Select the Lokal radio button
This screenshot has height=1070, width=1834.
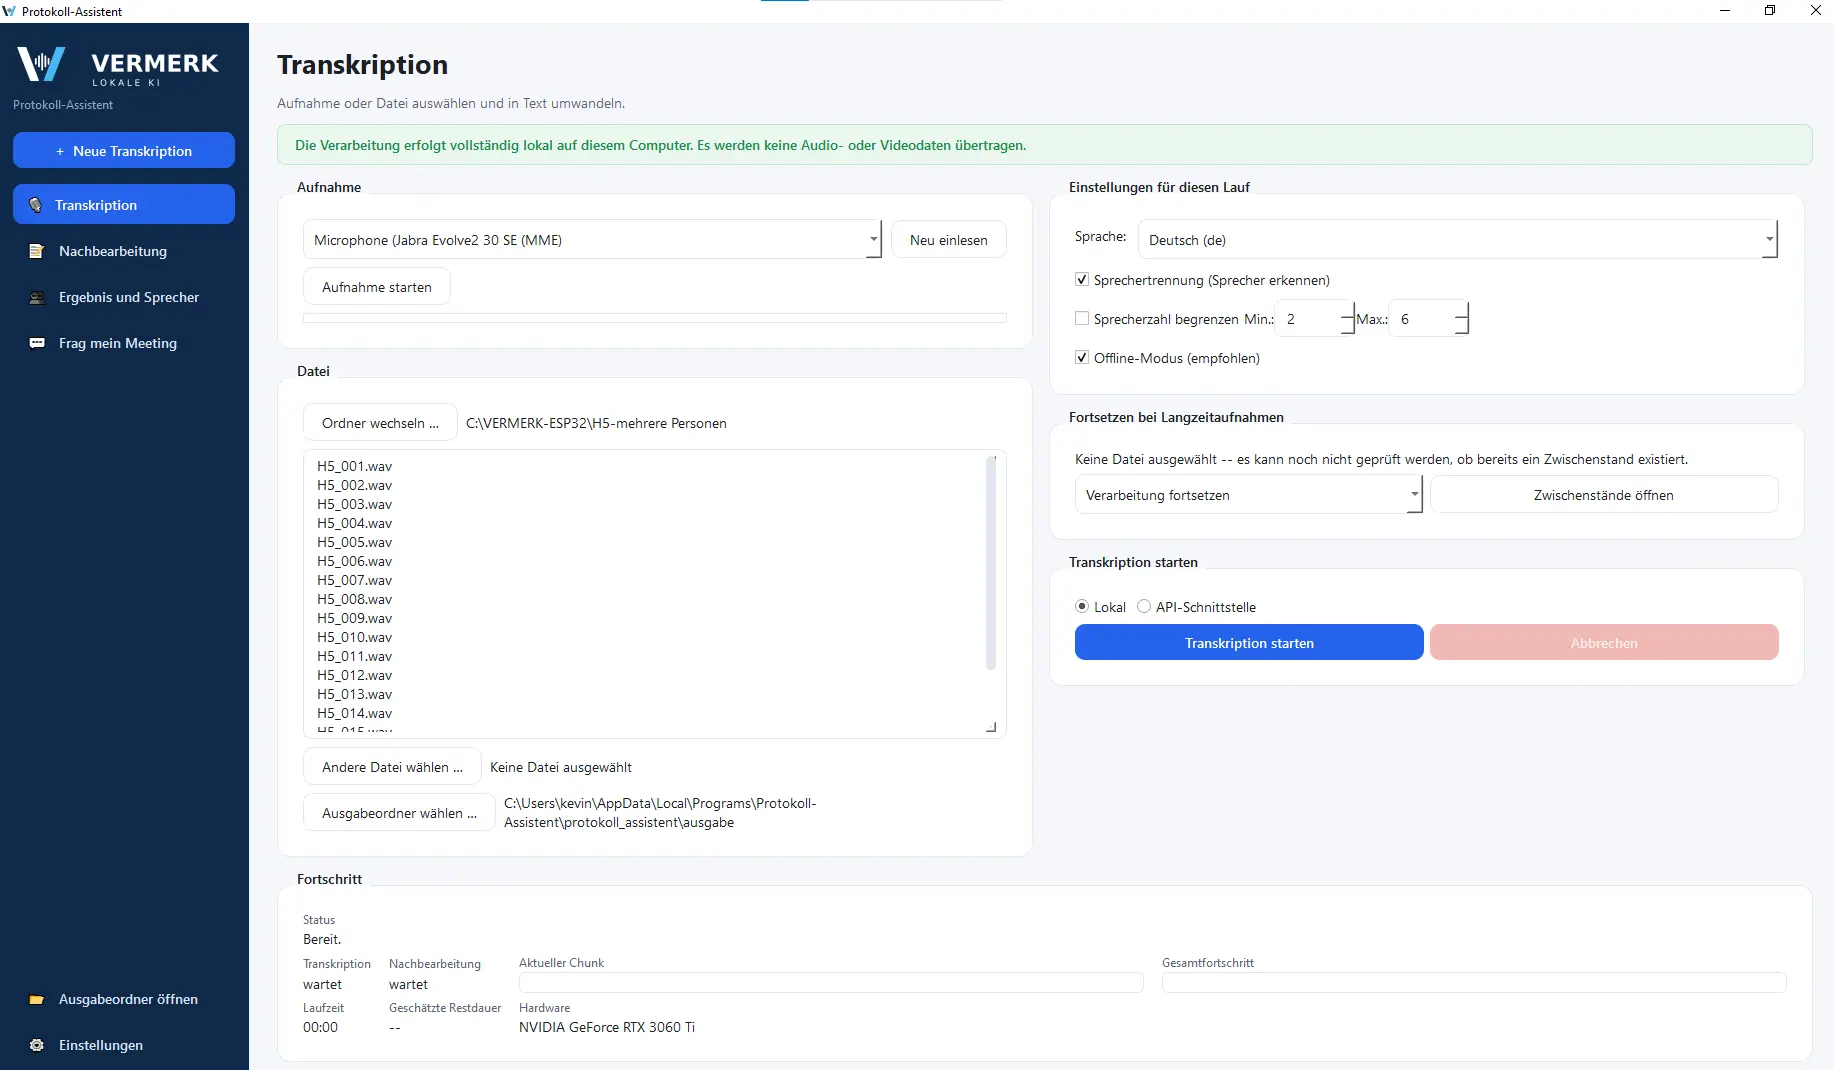point(1082,606)
